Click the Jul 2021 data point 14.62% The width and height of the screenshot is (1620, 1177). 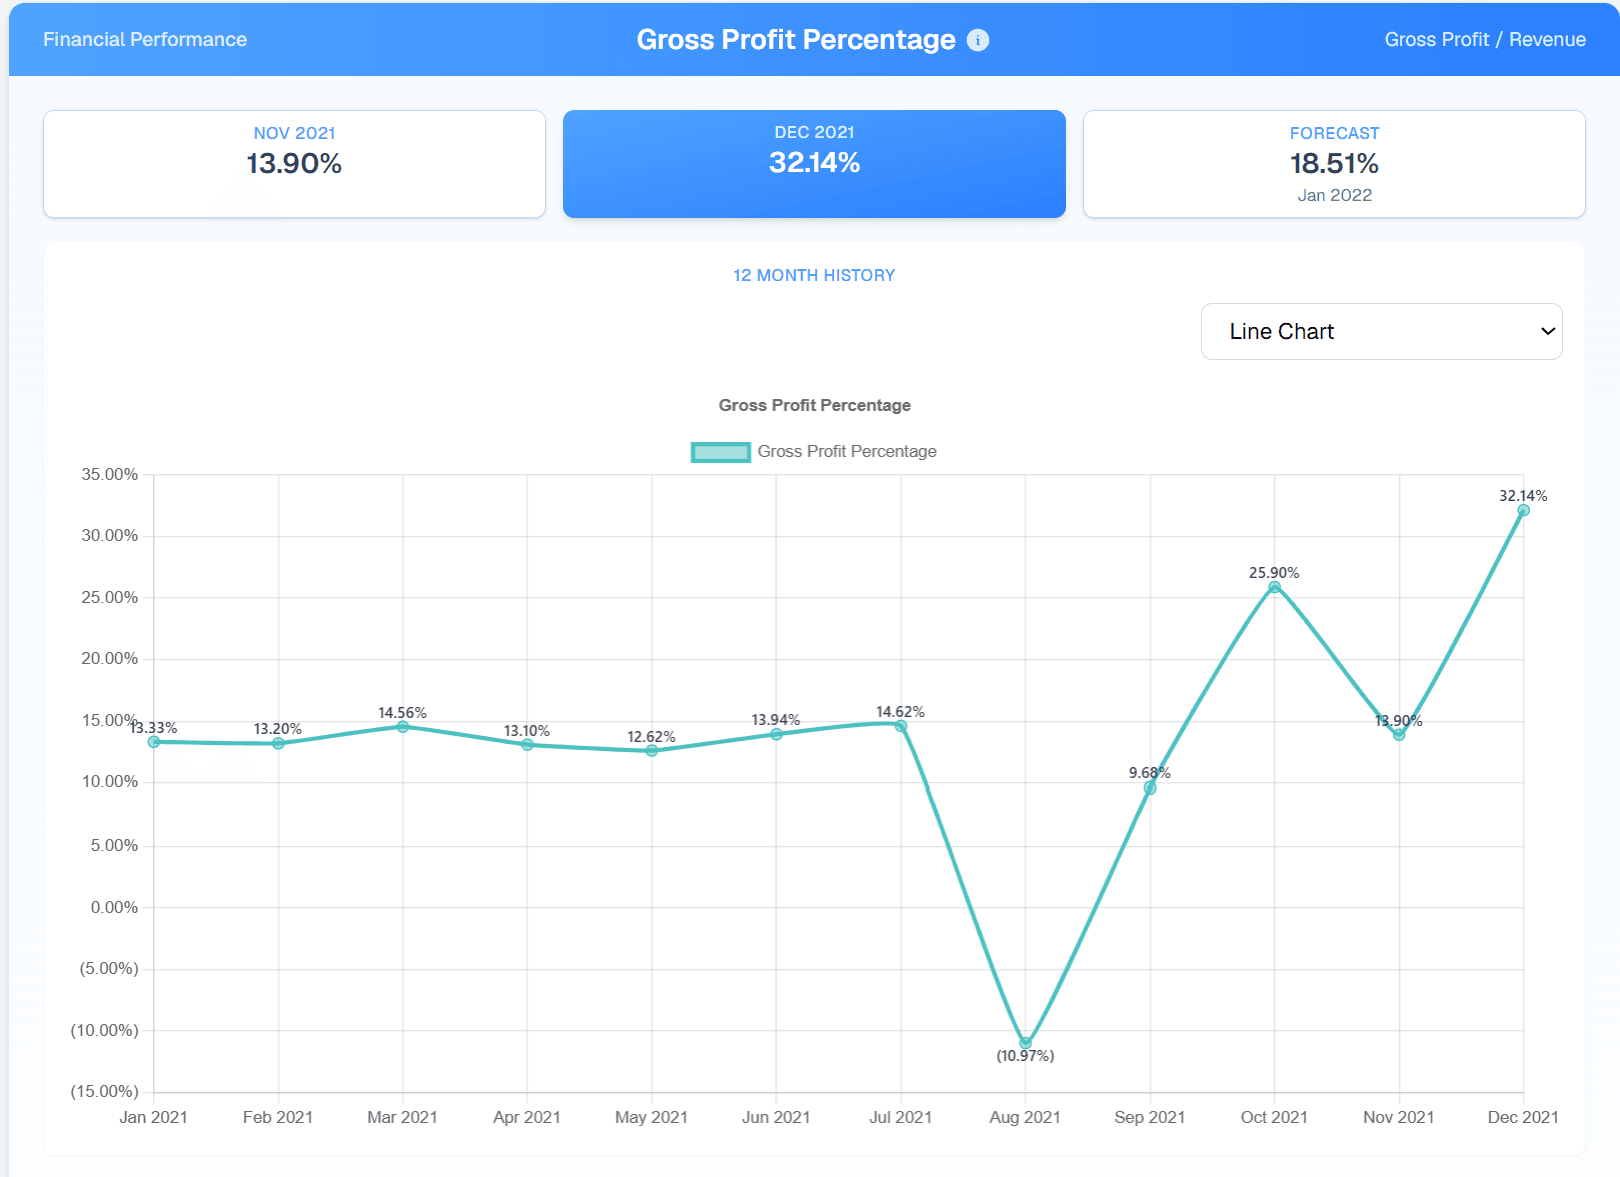(901, 726)
